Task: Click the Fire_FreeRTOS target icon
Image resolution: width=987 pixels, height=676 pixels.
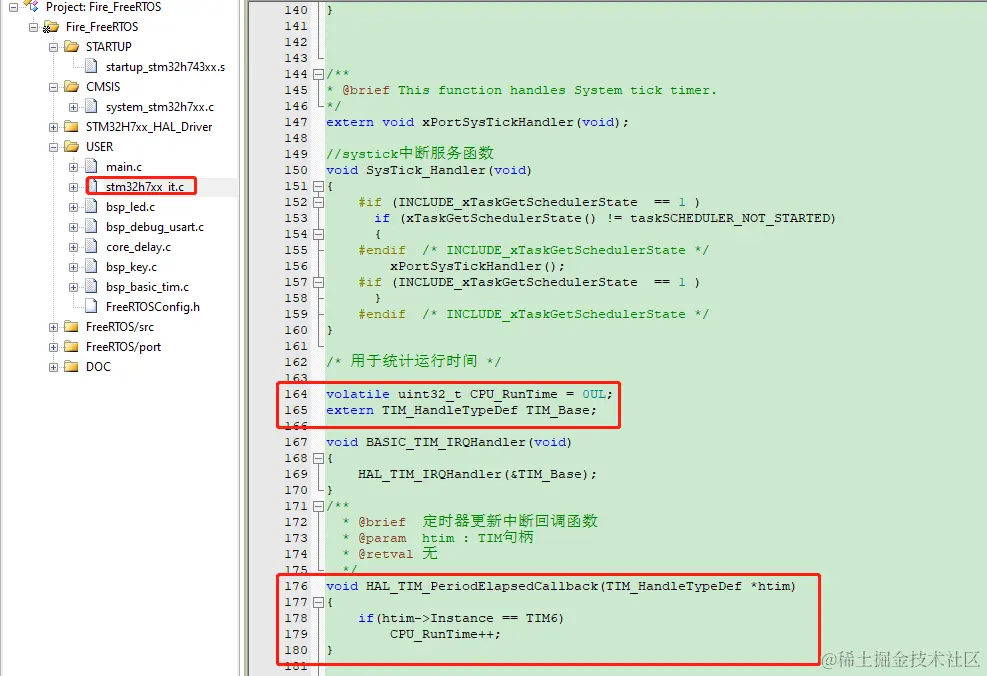Action: pyautogui.click(x=51, y=27)
